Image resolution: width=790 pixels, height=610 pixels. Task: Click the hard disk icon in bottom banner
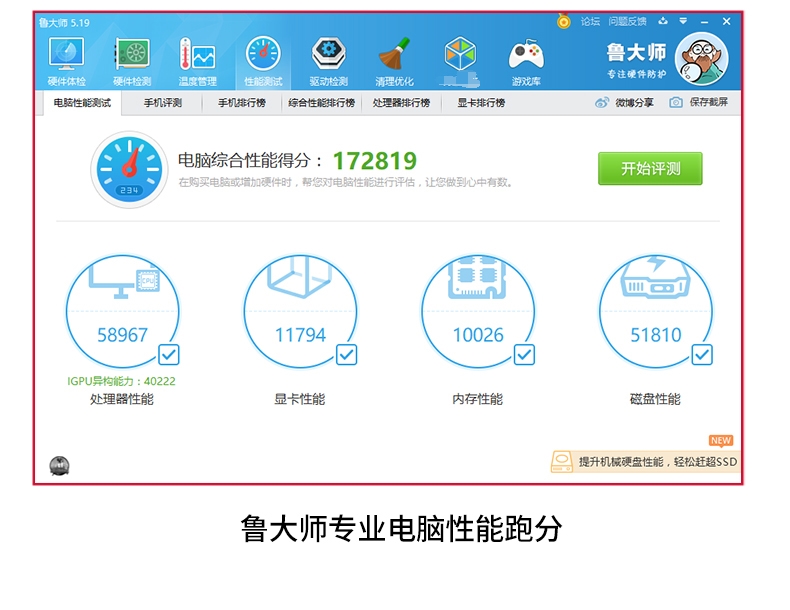[x=562, y=461]
